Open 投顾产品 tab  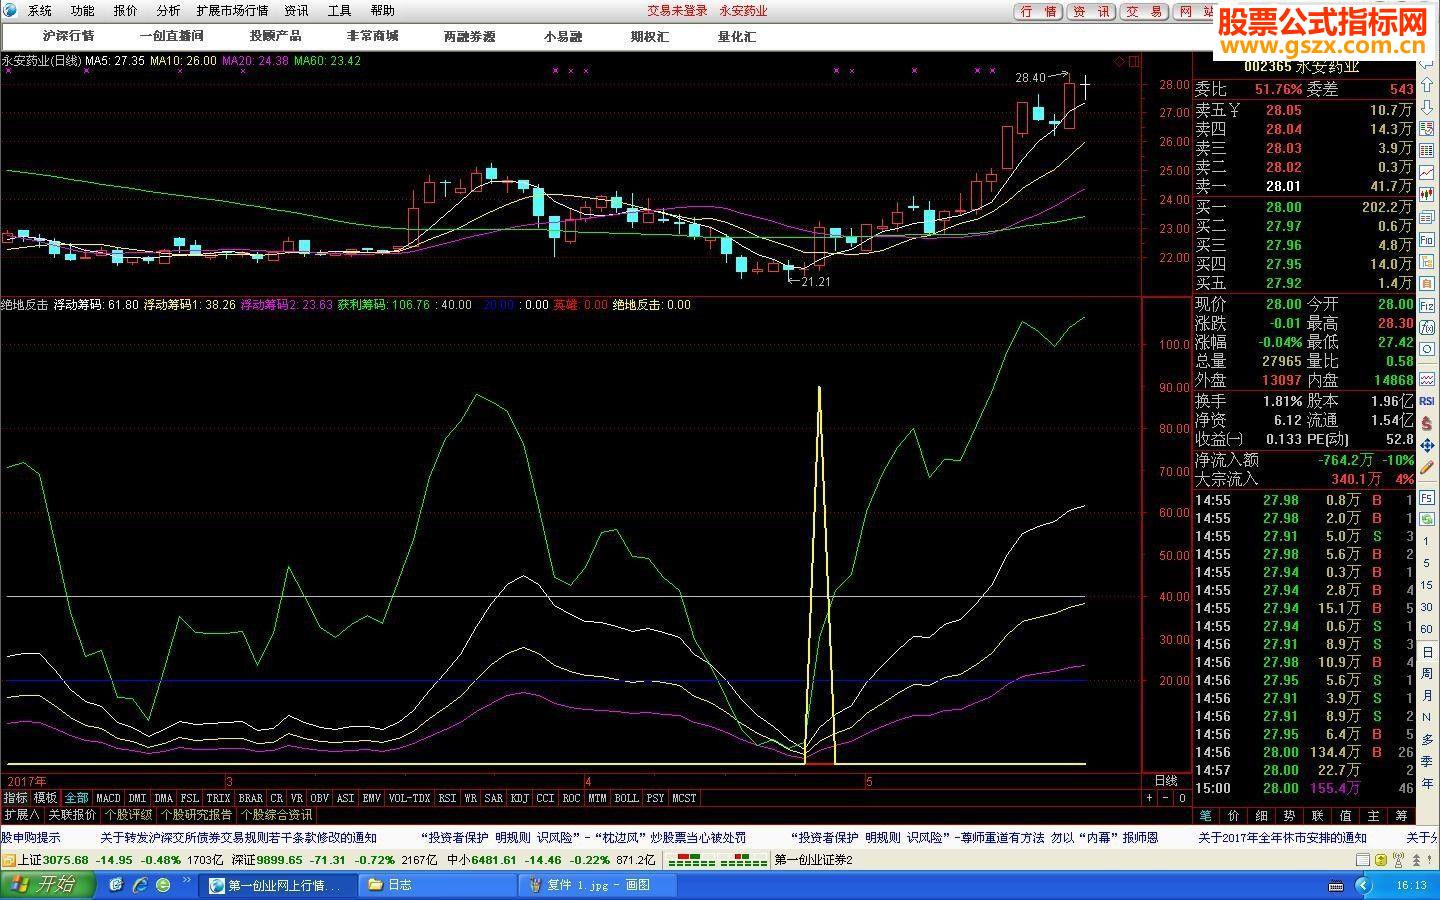click(275, 36)
